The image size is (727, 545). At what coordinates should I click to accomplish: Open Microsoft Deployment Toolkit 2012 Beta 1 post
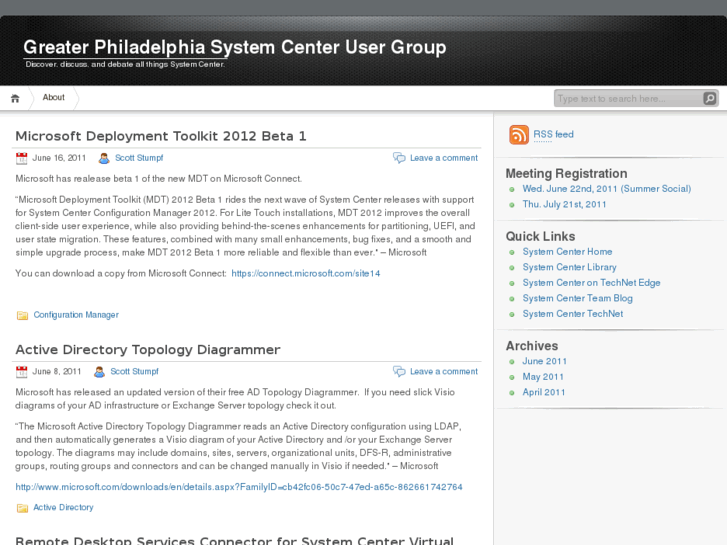pyautogui.click(x=160, y=136)
